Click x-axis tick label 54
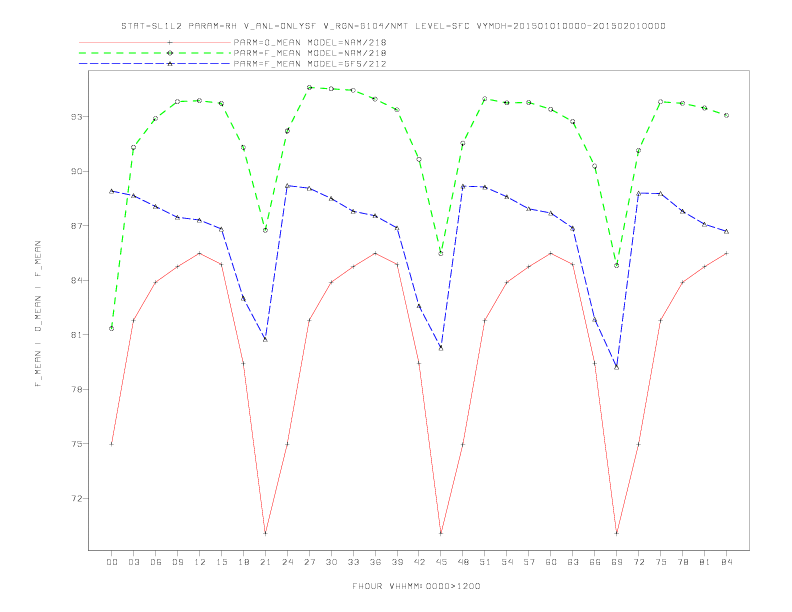792x612 pixels. click(507, 562)
